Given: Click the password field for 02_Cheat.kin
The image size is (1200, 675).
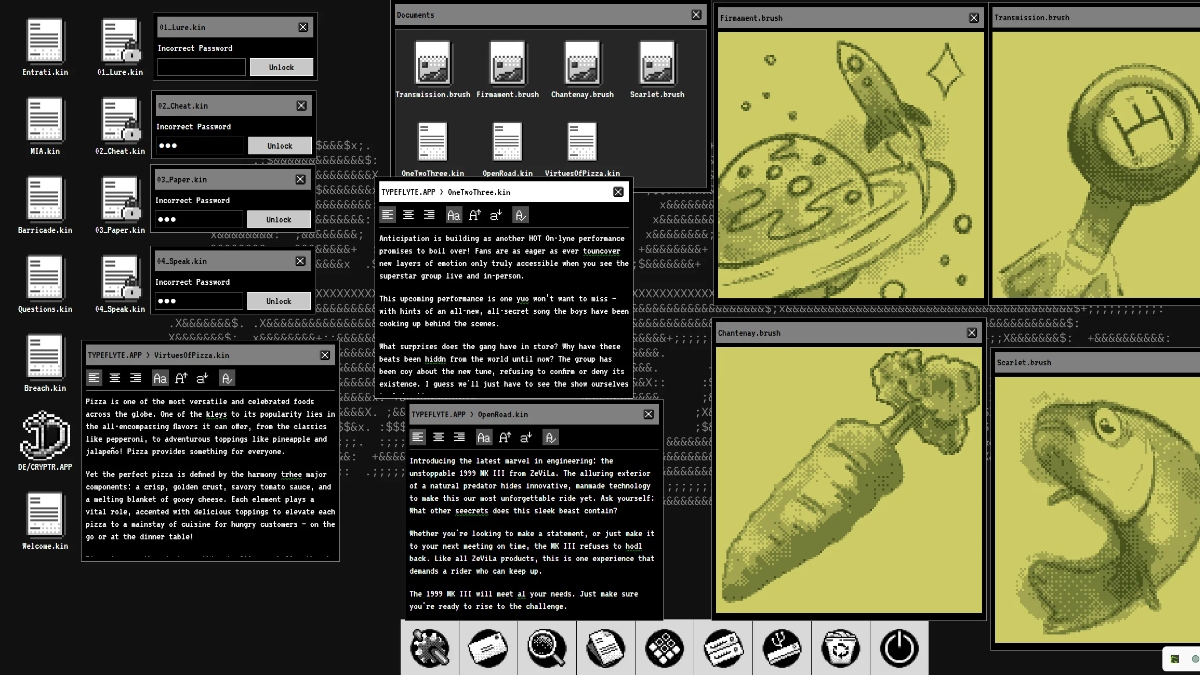Looking at the screenshot, I should [x=199, y=146].
